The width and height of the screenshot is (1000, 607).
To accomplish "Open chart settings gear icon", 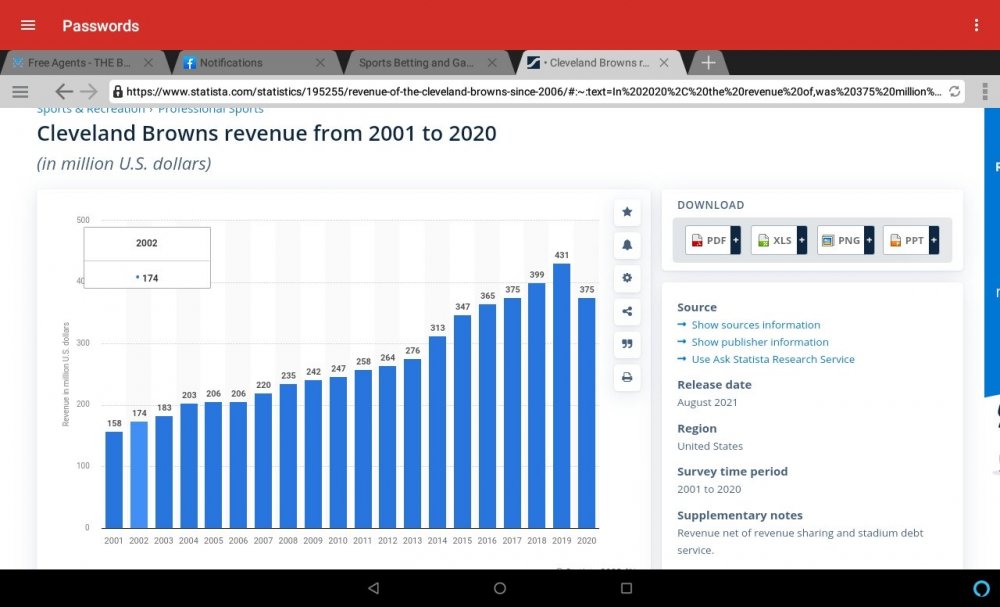I will click(627, 278).
